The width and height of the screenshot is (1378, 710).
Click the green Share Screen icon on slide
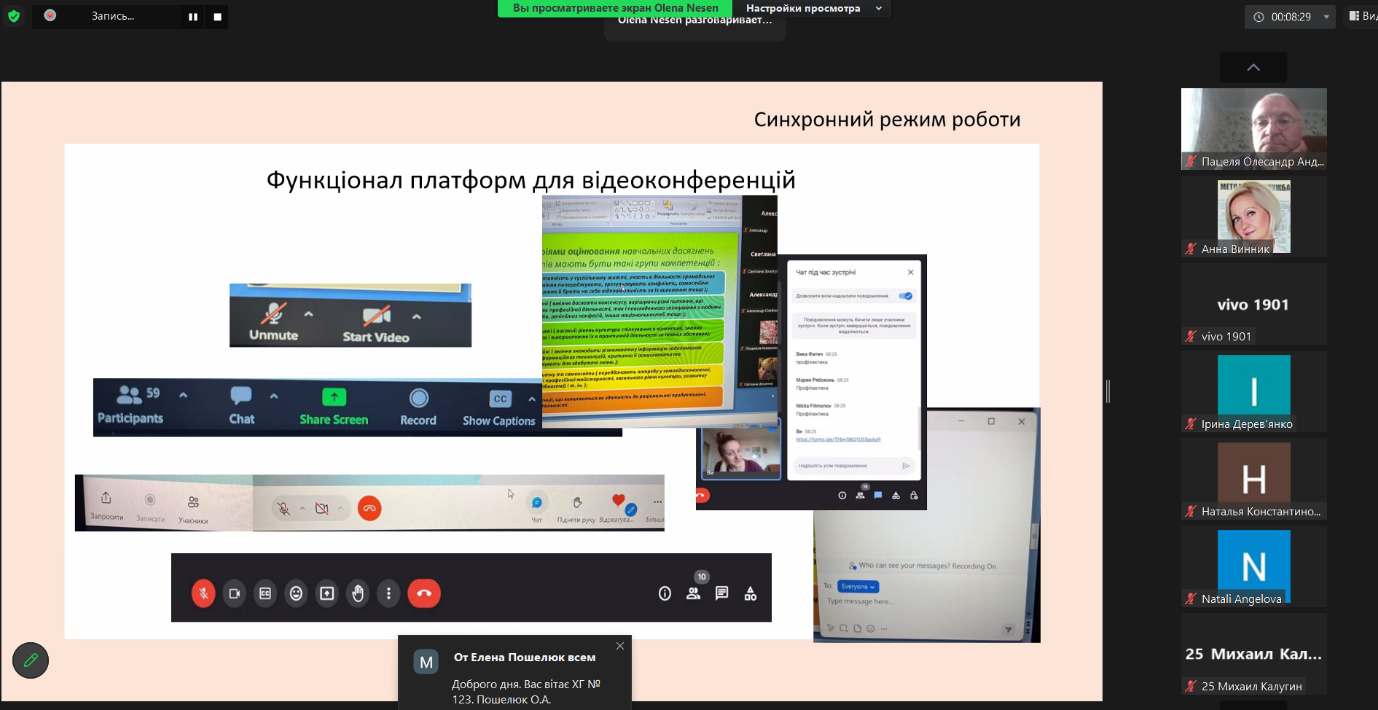point(334,397)
